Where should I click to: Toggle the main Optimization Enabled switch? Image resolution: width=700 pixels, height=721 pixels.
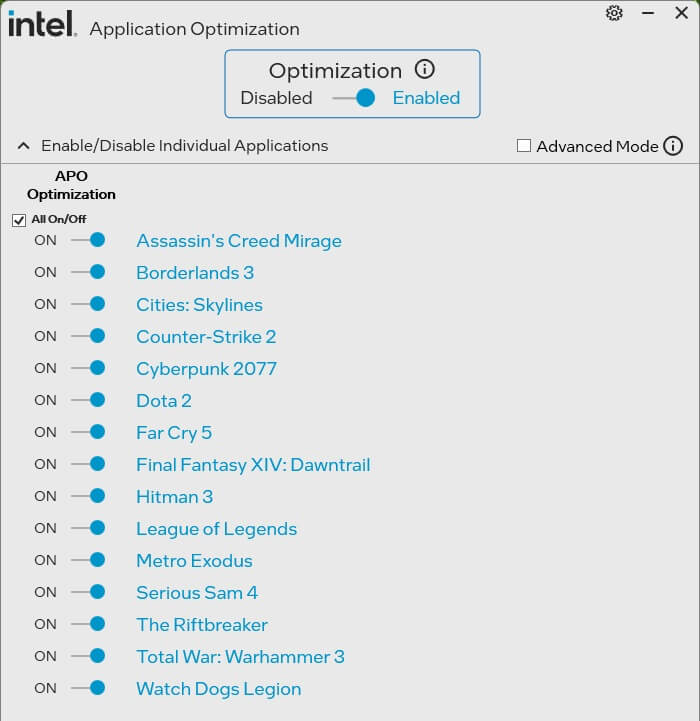pyautogui.click(x=354, y=98)
